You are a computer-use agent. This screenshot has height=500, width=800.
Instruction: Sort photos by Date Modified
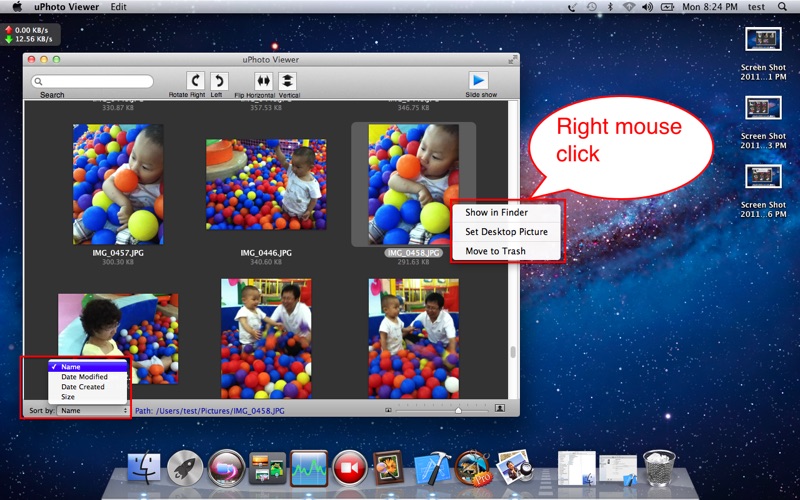coord(87,377)
